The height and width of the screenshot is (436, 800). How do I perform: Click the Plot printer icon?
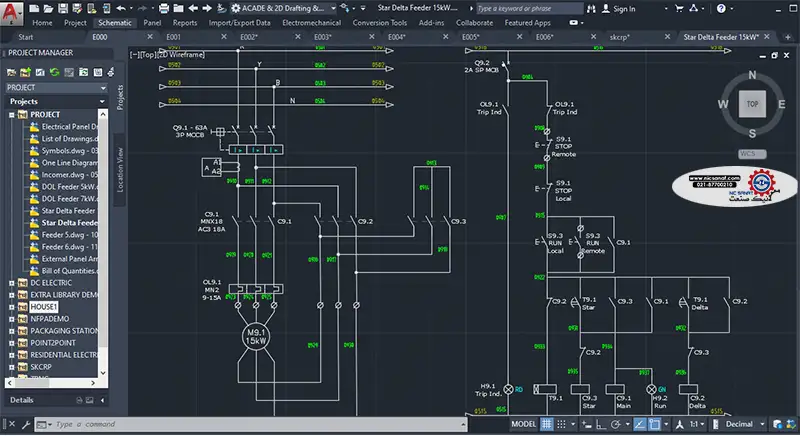click(x=164, y=8)
